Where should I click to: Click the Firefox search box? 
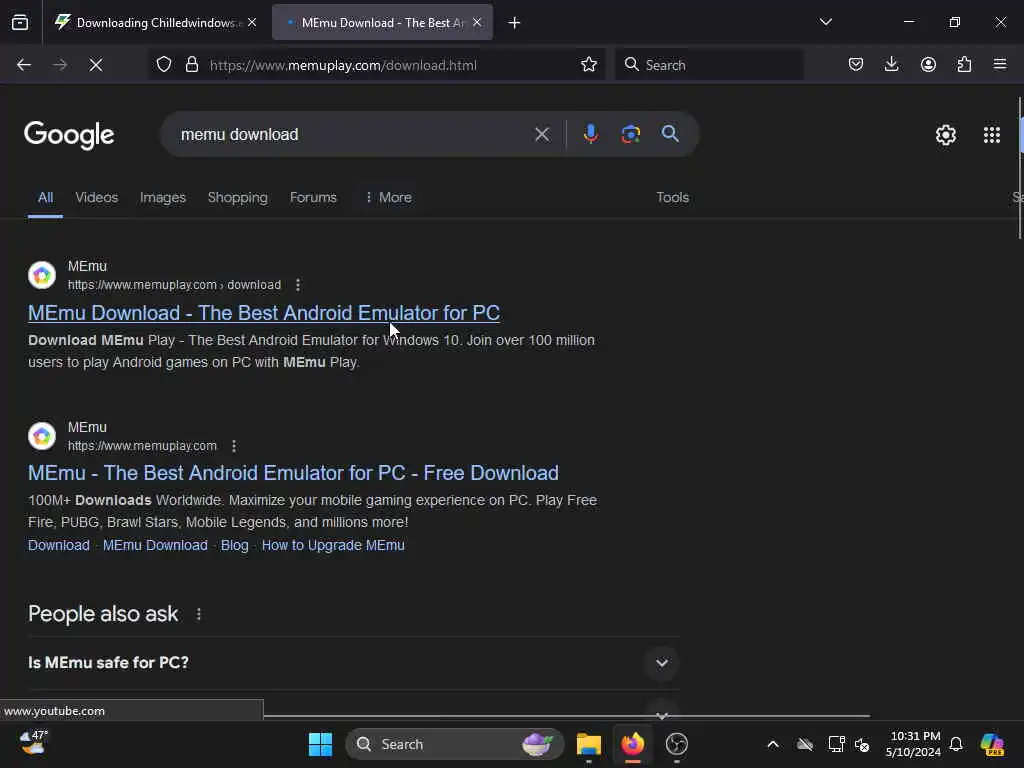coord(709,65)
